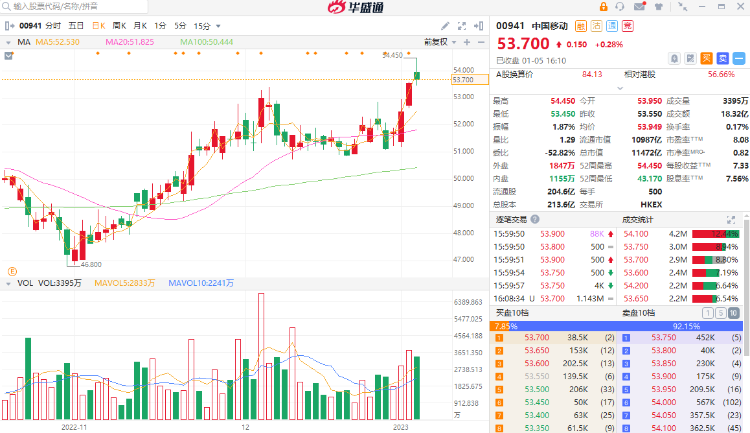Click the orange 买 buy button

pyautogui.click(x=706, y=58)
